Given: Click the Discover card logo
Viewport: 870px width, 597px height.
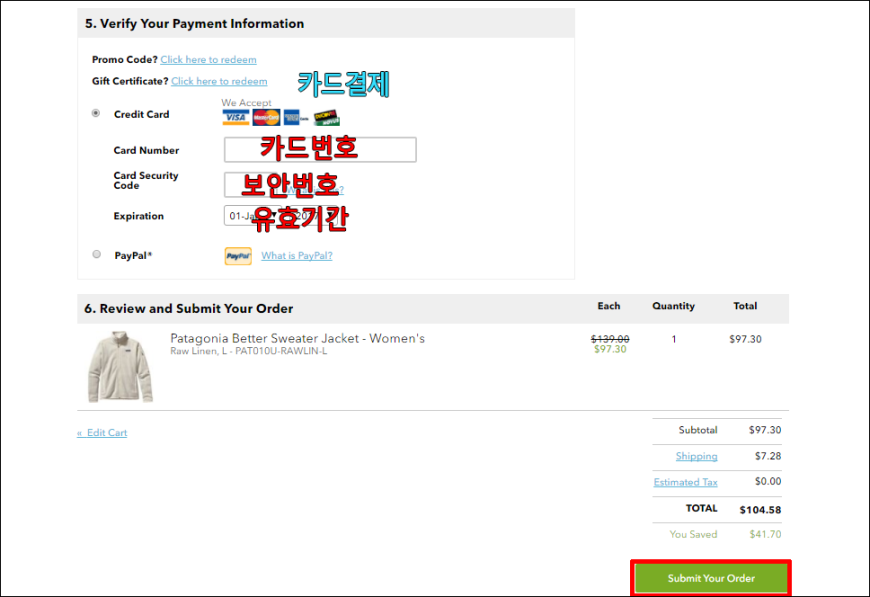Looking at the screenshot, I should 326,118.
